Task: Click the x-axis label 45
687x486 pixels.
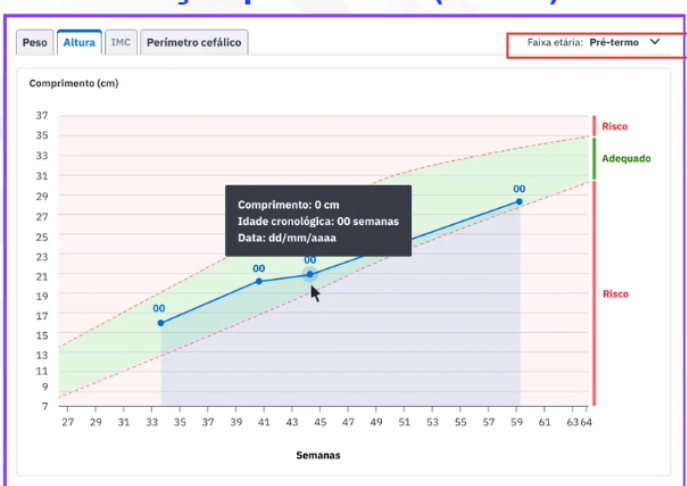Action: pyautogui.click(x=320, y=422)
